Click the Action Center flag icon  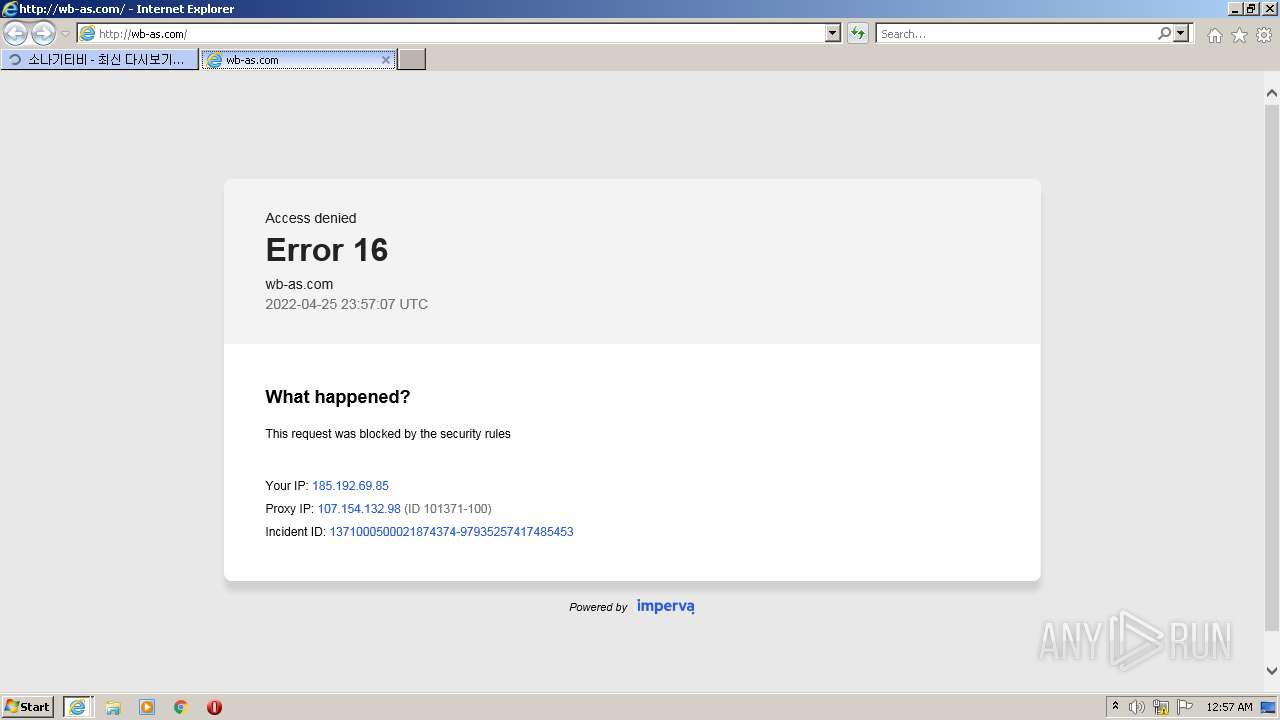[1185, 707]
